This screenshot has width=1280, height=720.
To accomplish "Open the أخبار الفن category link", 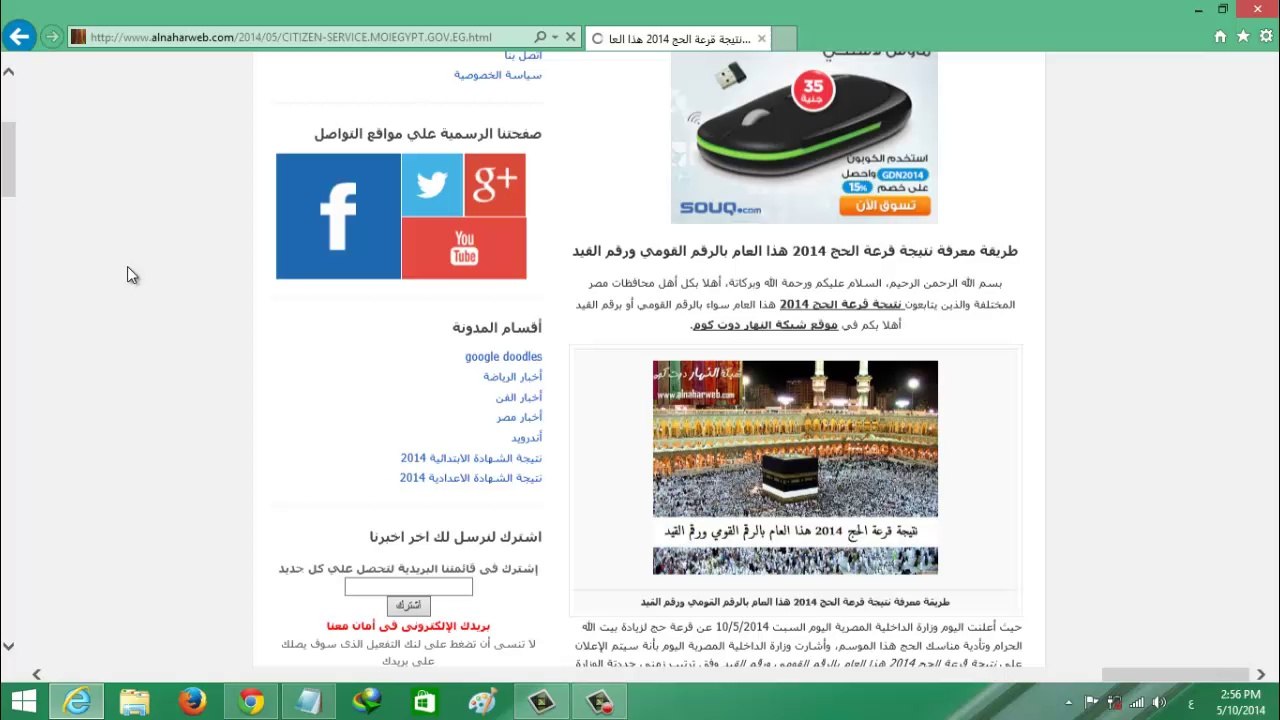I will point(518,397).
